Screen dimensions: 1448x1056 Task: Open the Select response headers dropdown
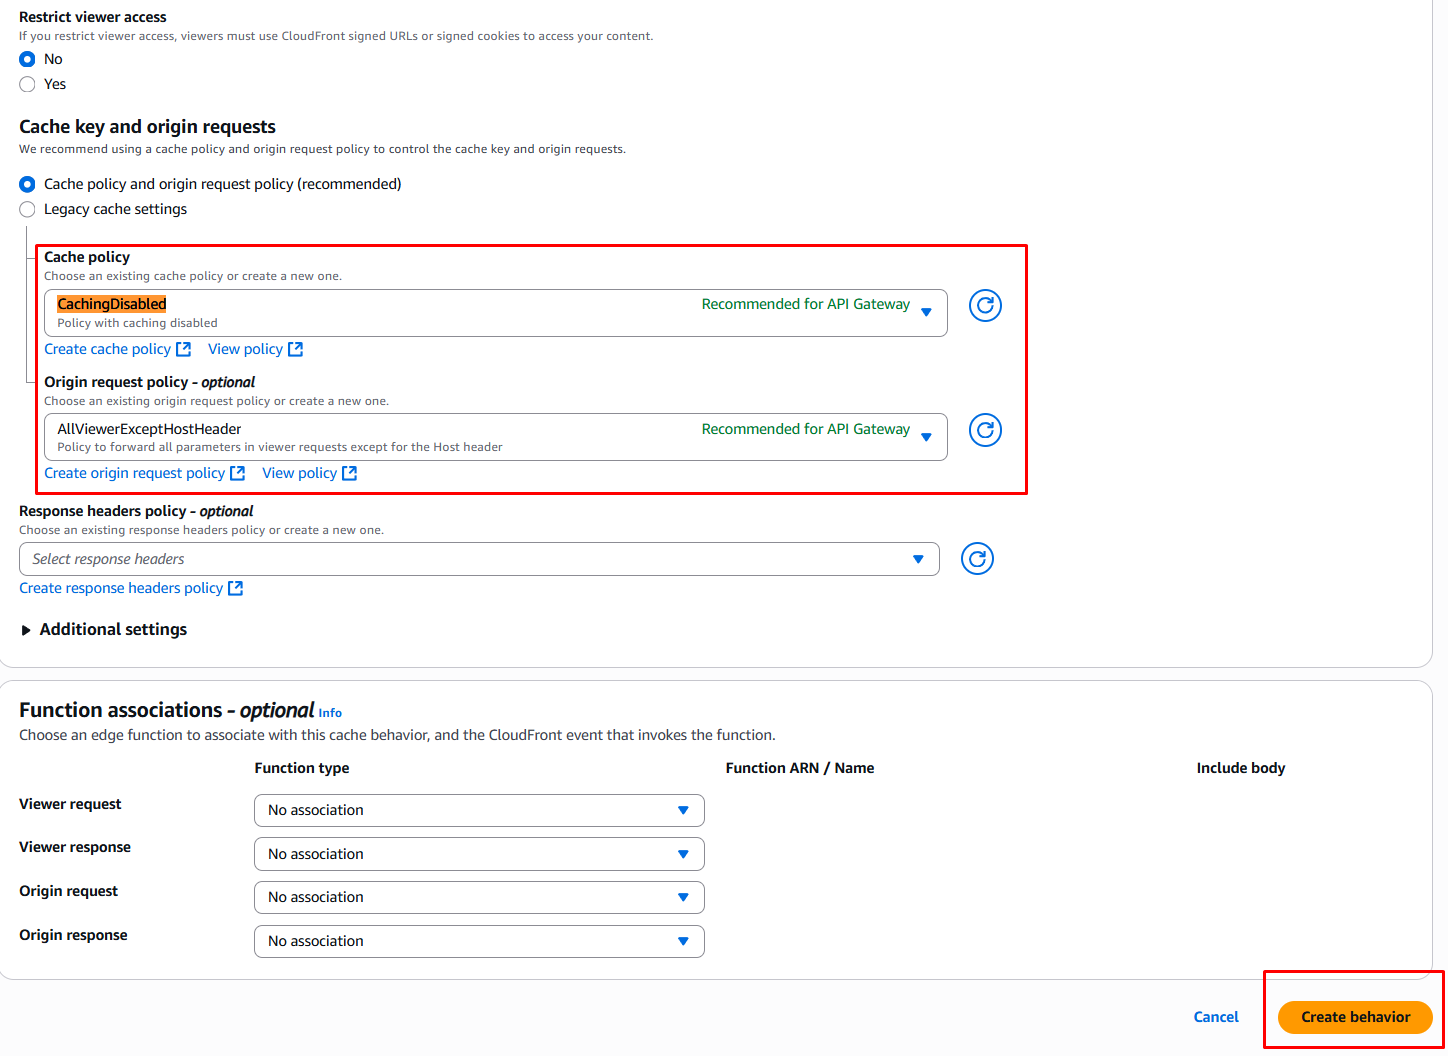click(478, 559)
